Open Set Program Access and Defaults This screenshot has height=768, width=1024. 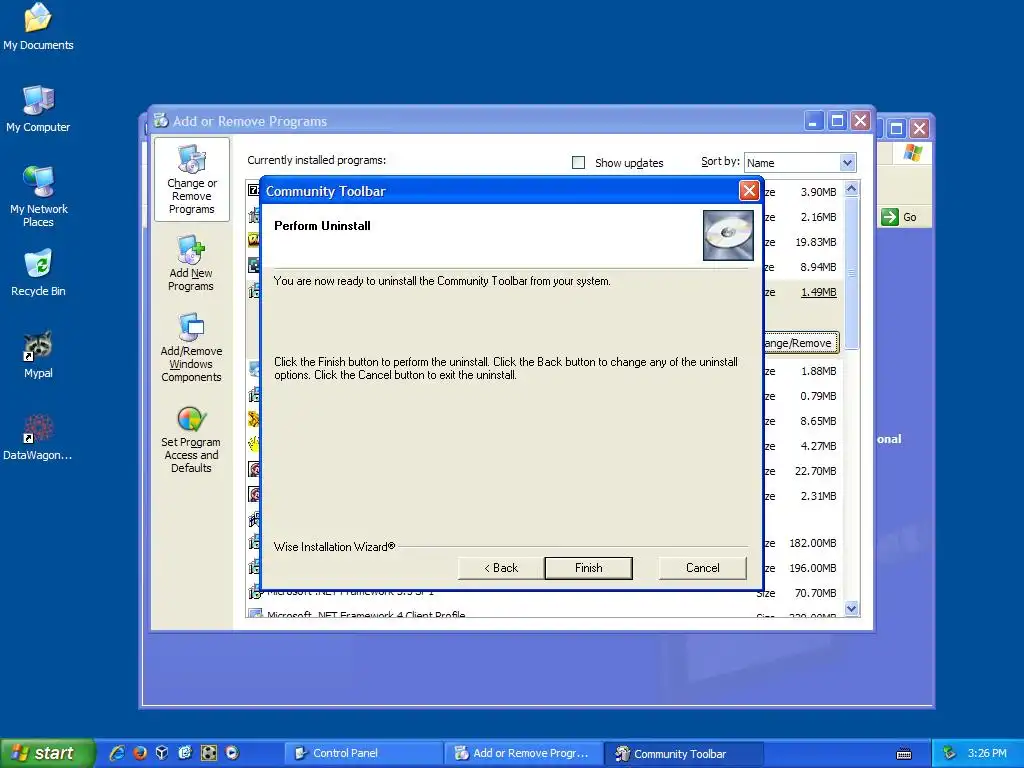[x=191, y=440]
